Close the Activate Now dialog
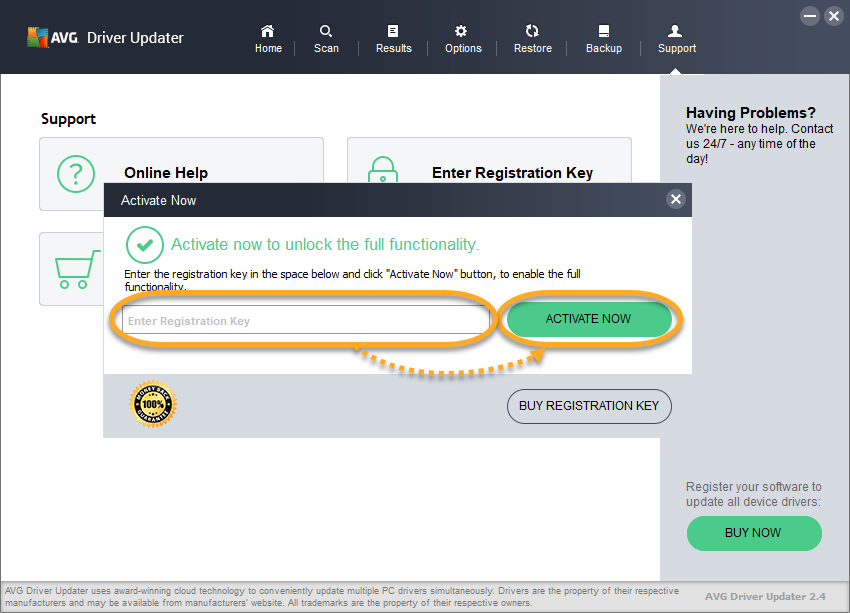This screenshot has width=850, height=613. tap(675, 199)
